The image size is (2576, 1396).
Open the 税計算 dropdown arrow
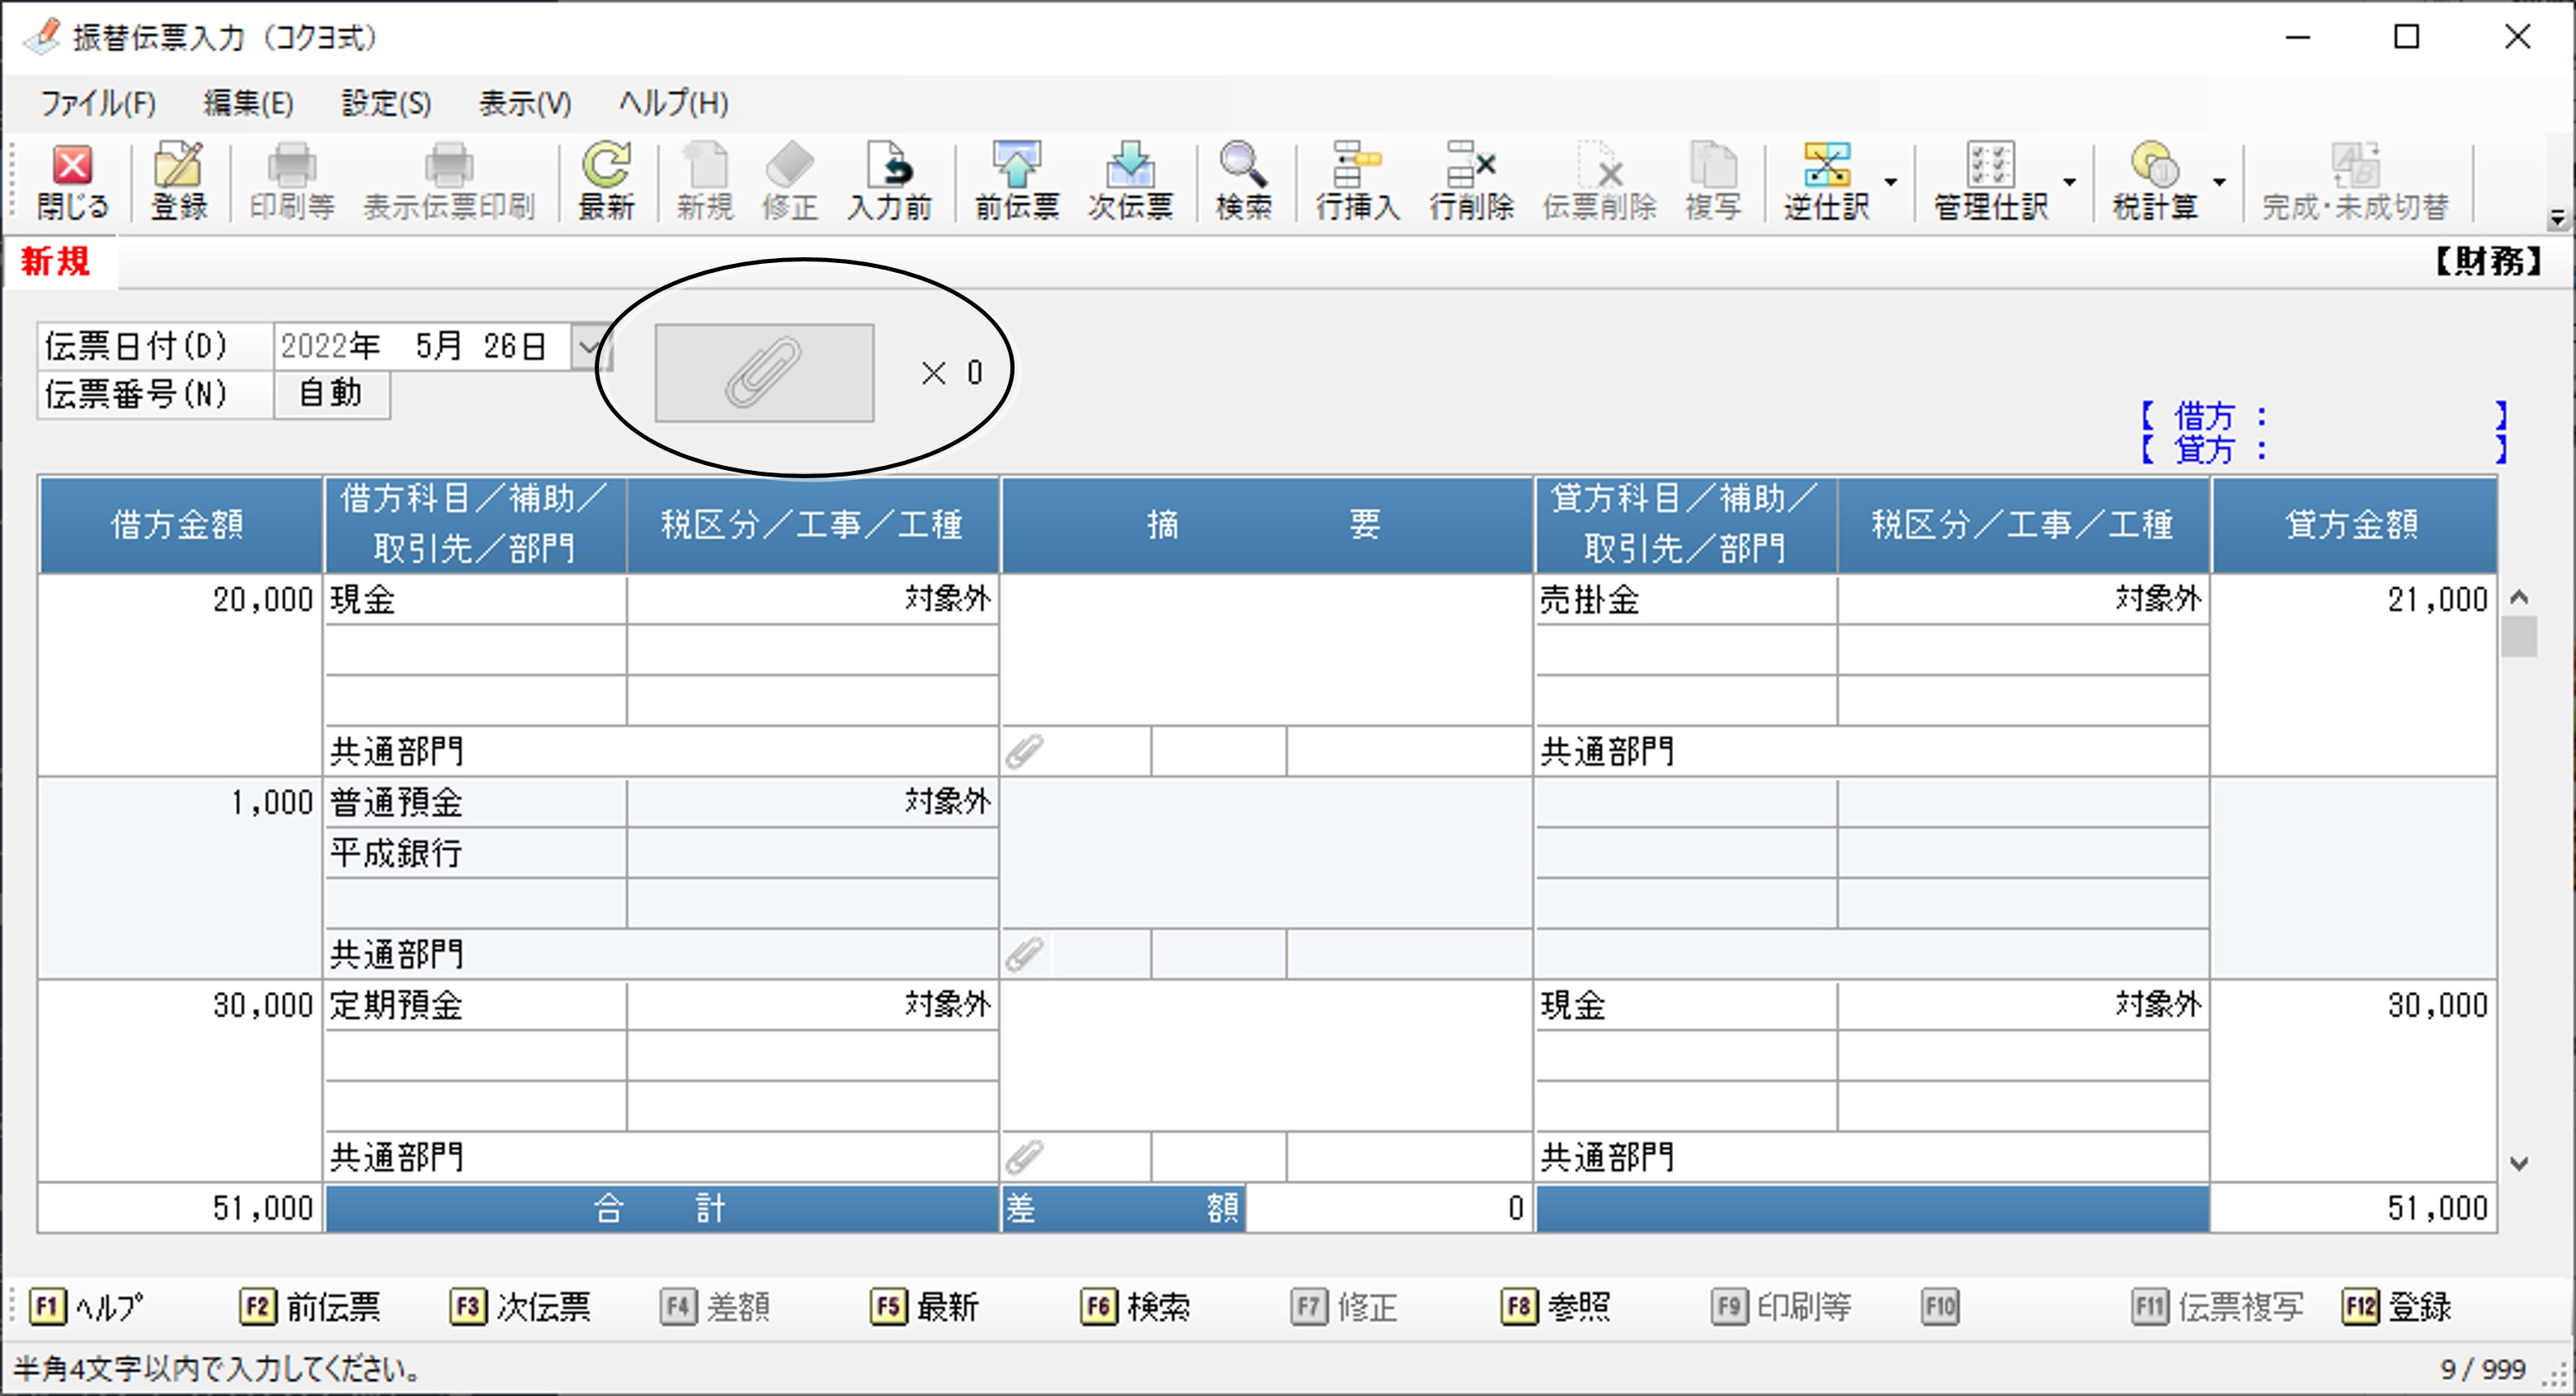click(2219, 182)
